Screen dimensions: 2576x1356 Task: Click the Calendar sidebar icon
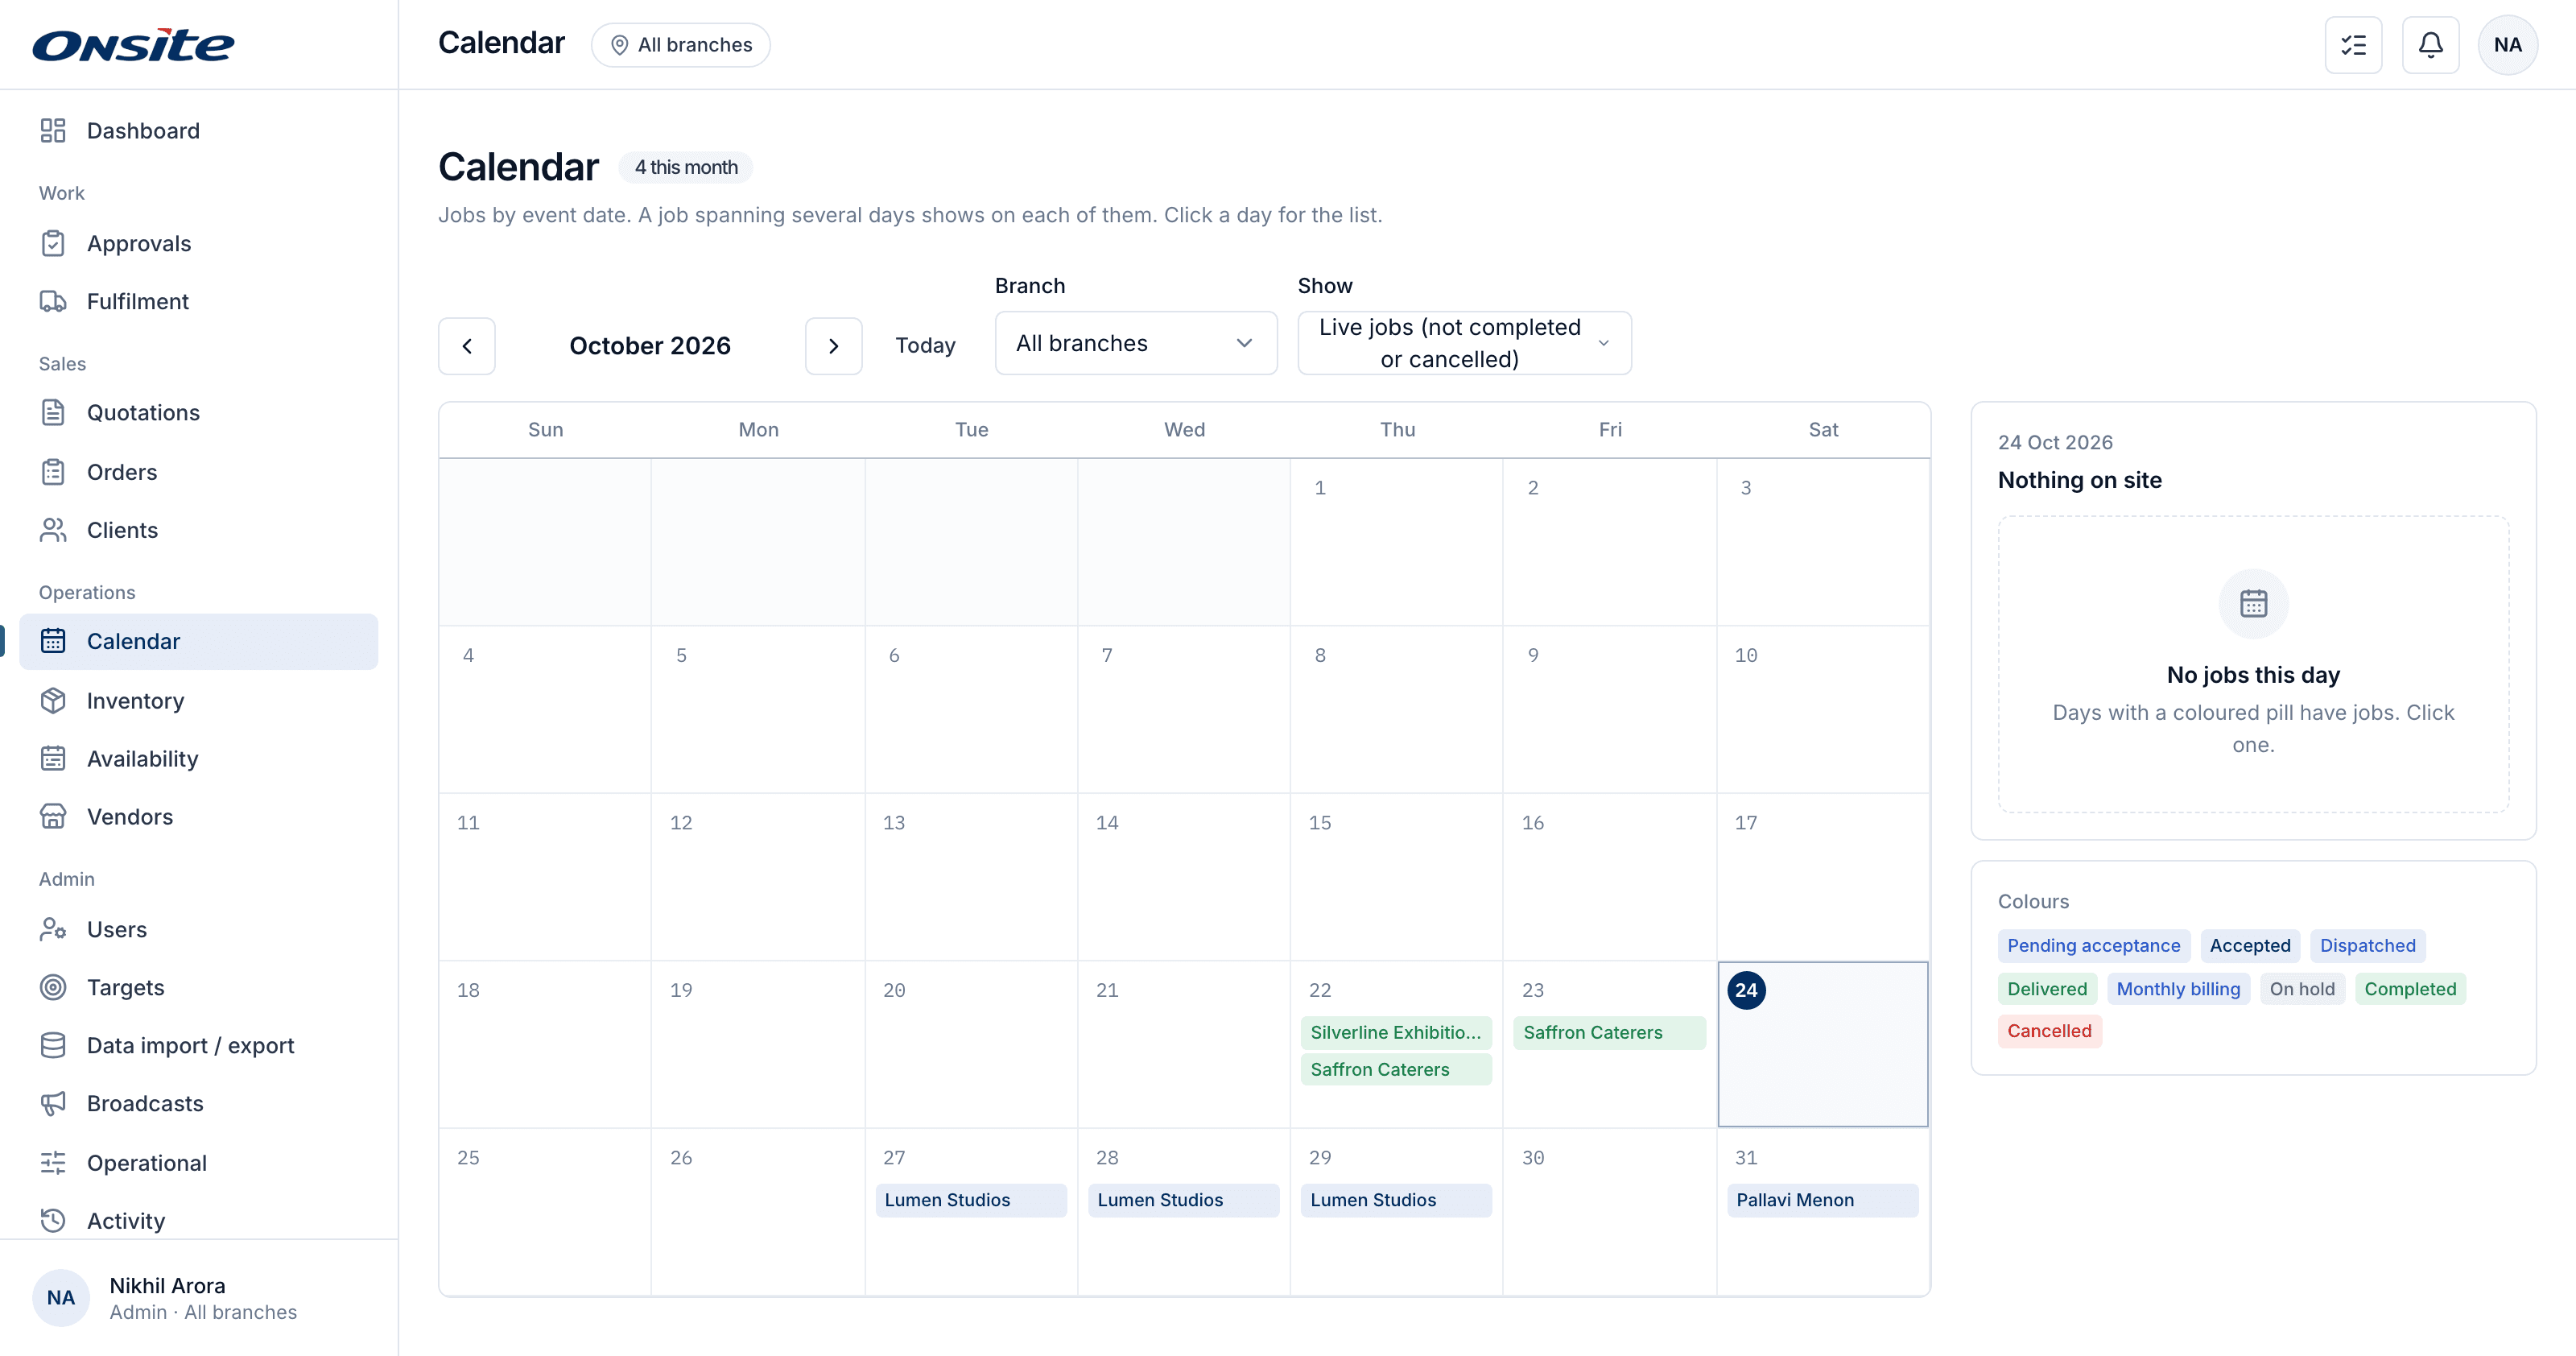[53, 641]
